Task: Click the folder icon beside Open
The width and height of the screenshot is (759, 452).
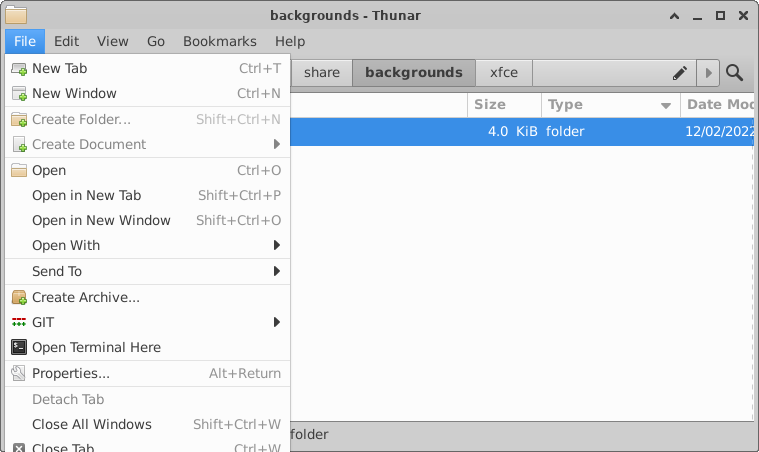Action: coord(19,170)
